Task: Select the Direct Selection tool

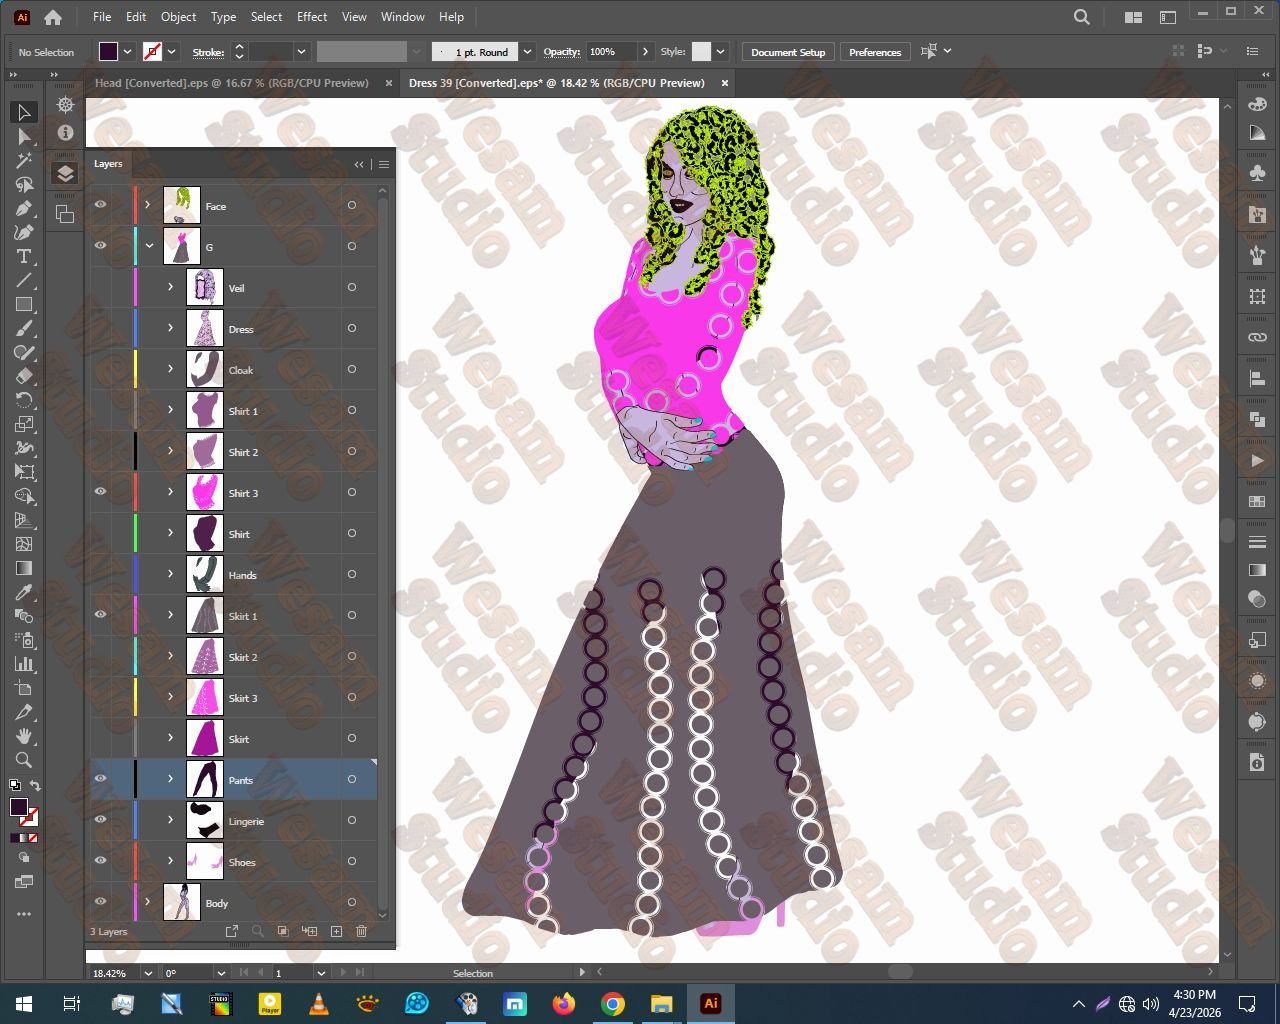Action: coord(24,136)
